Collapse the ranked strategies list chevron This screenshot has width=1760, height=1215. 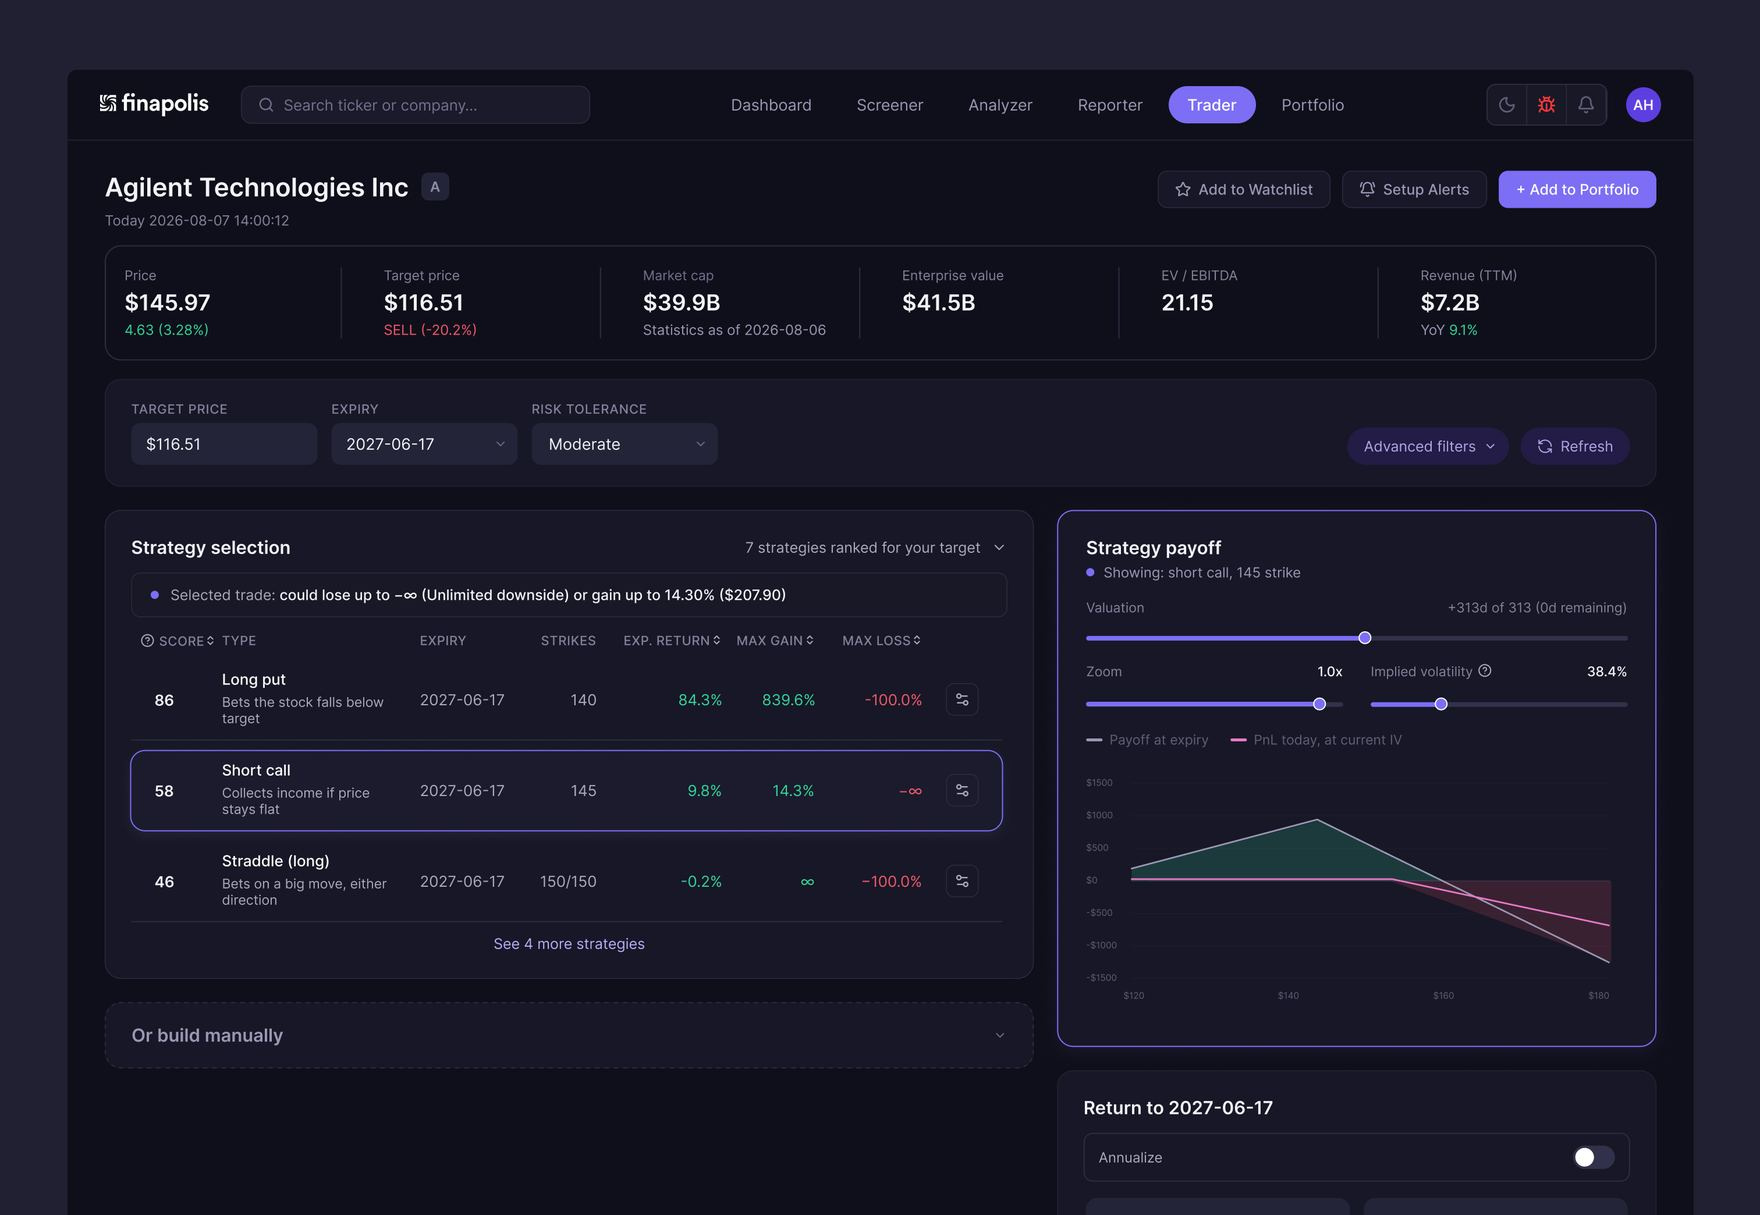(x=999, y=548)
